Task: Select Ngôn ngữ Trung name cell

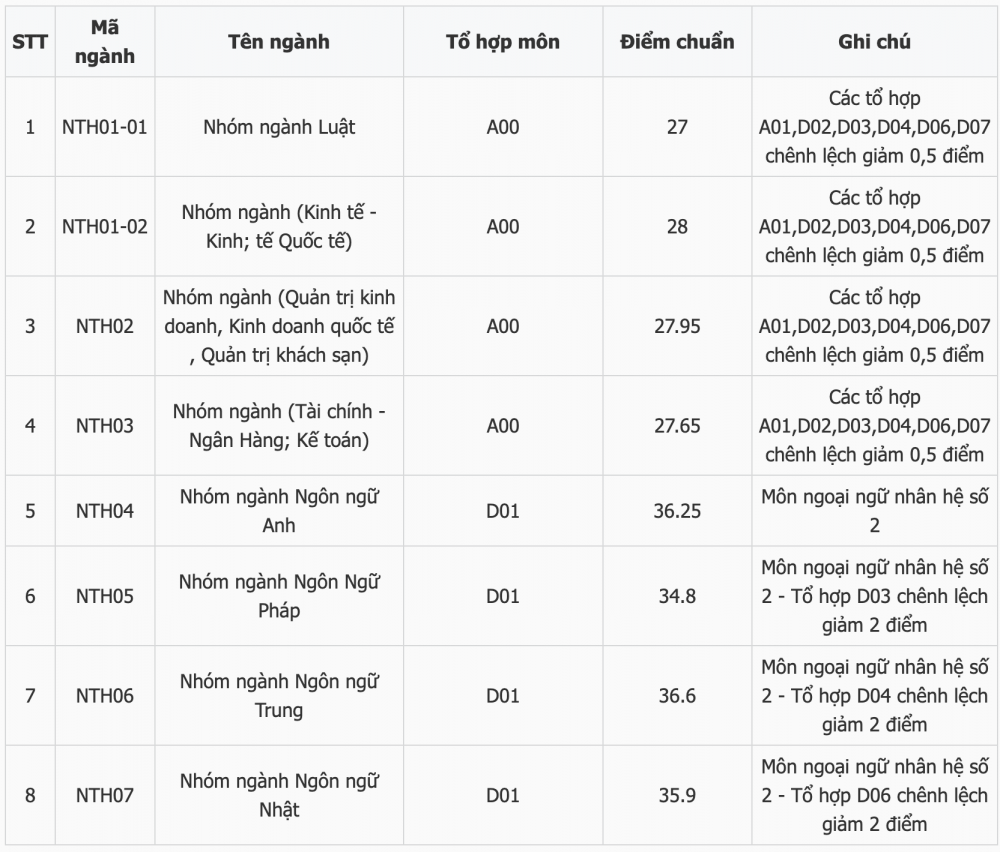Action: 279,695
